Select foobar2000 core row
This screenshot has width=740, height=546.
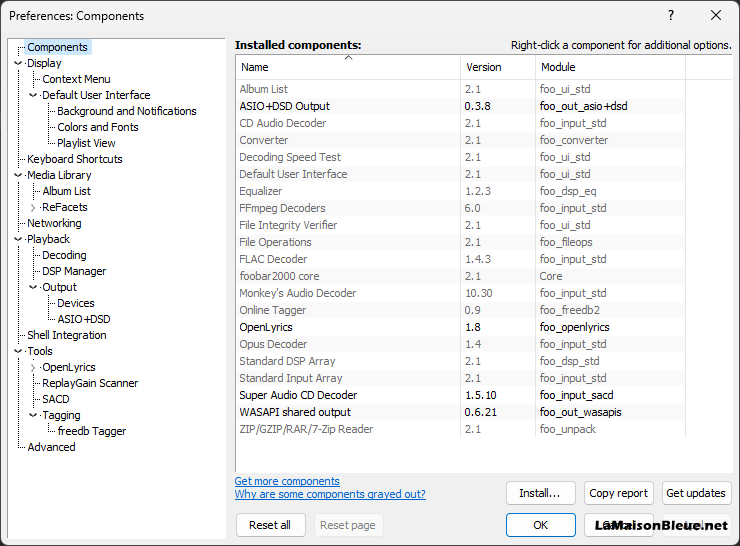coord(461,276)
